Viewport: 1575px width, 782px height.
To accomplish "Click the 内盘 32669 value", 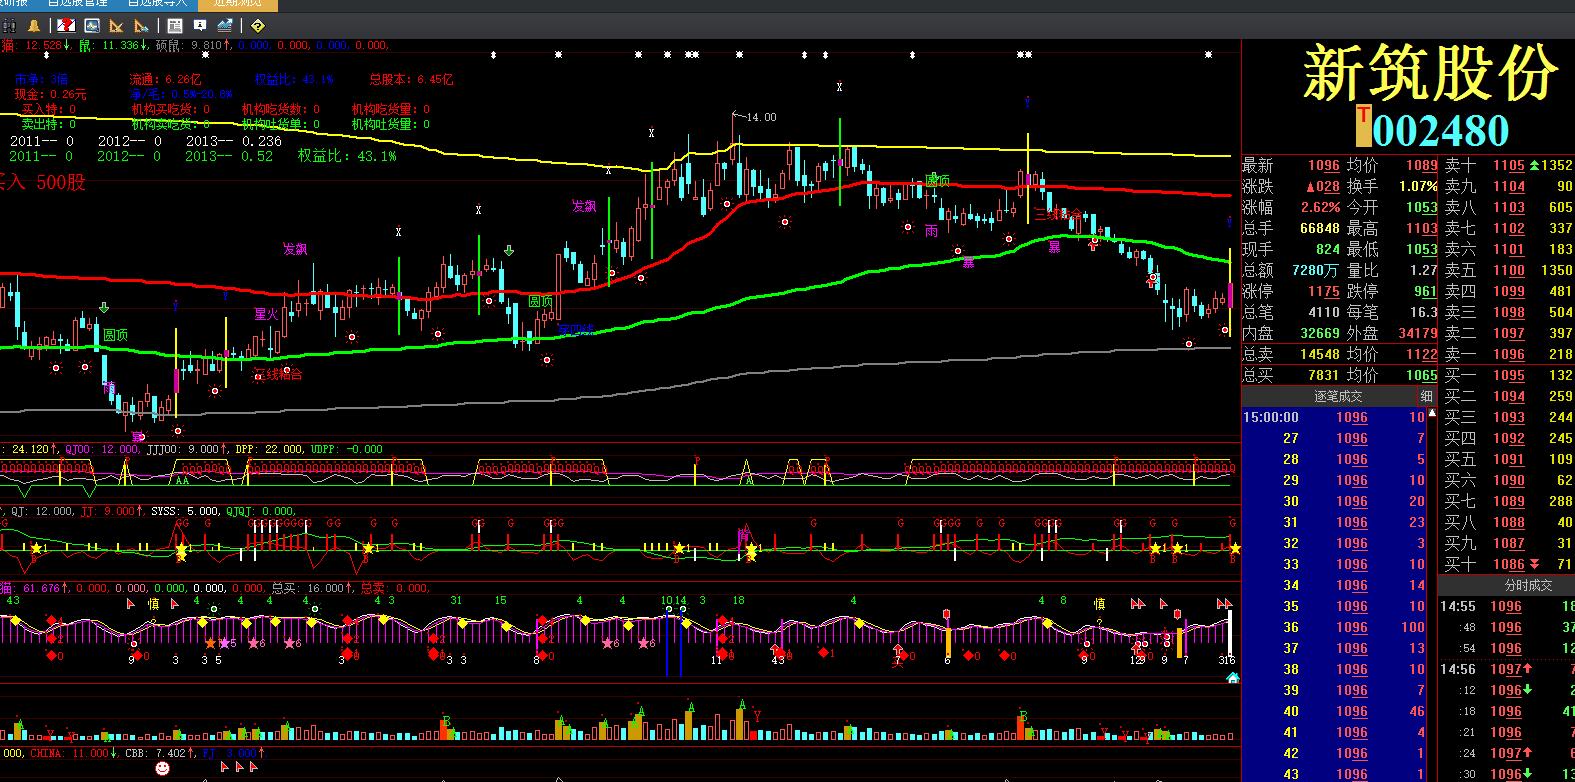I will coord(1320,333).
